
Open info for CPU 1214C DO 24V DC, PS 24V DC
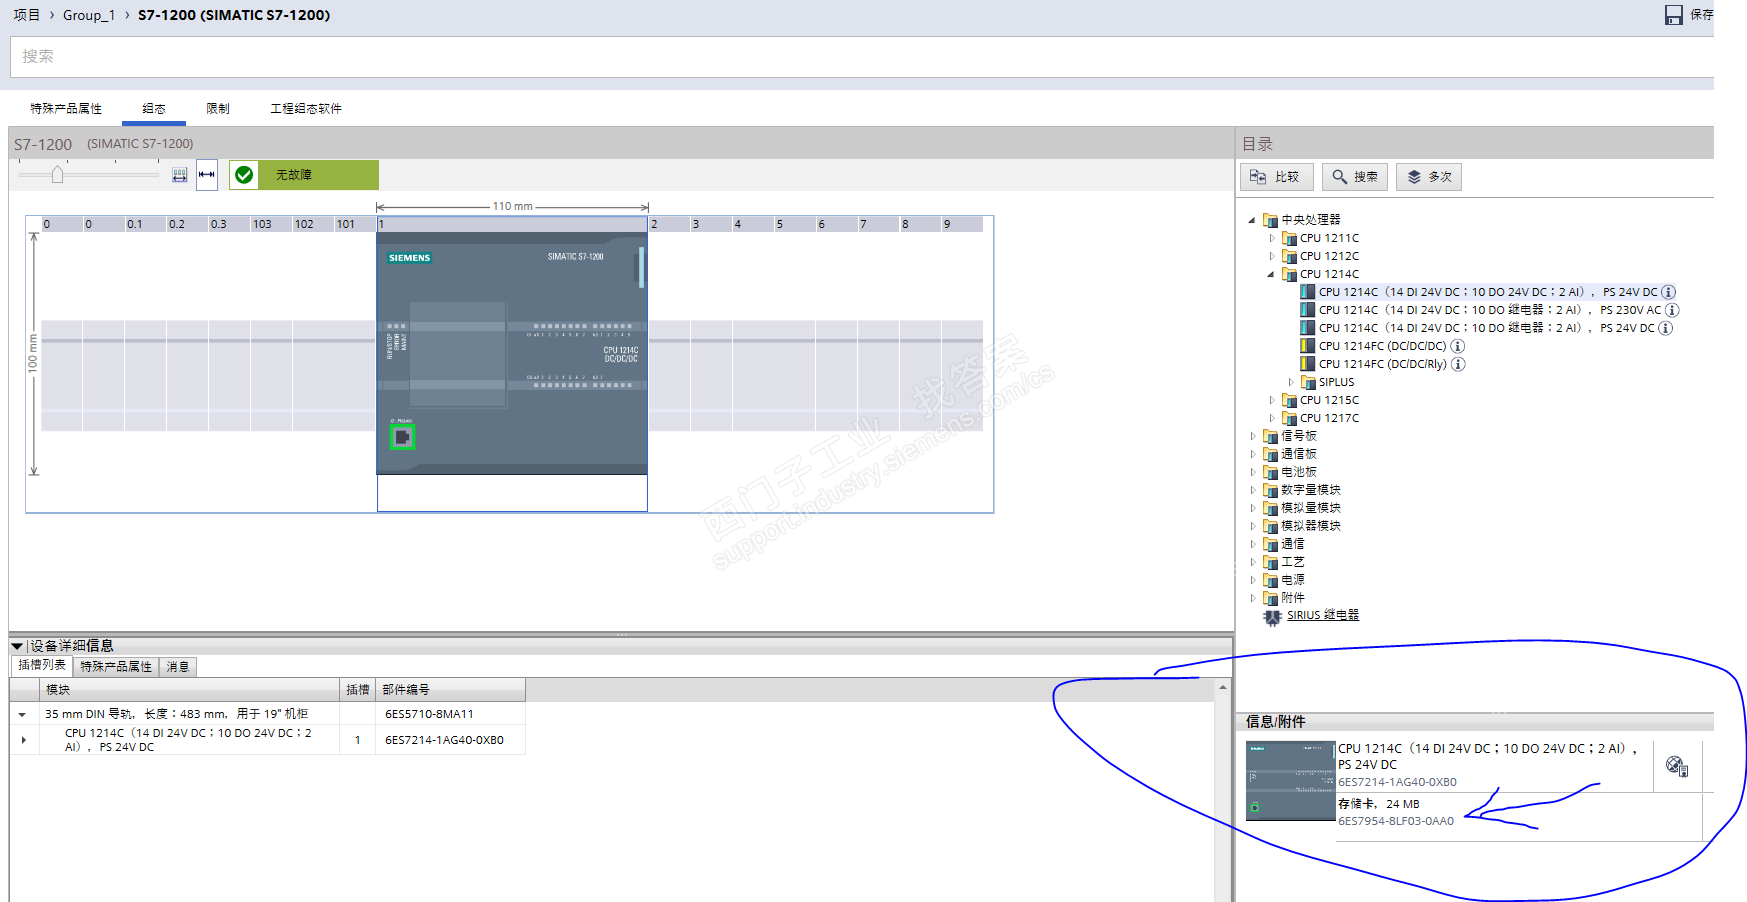1668,292
